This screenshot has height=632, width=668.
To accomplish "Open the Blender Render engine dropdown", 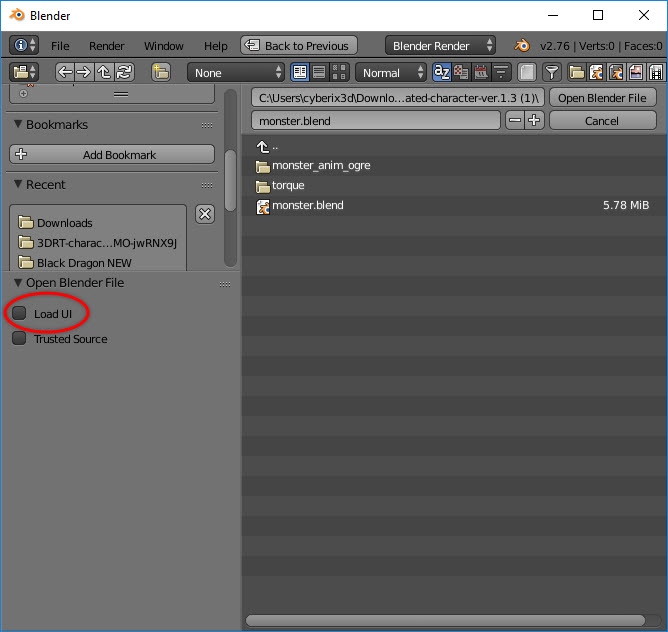I will tap(440, 45).
